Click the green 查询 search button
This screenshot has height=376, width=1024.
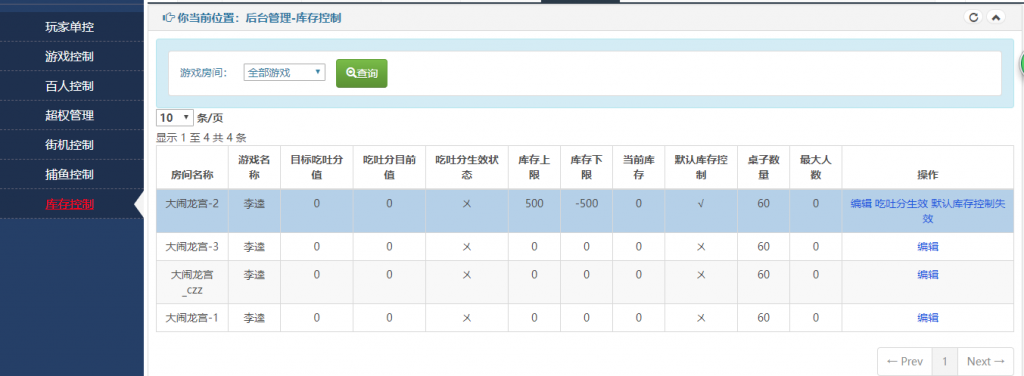click(x=362, y=73)
